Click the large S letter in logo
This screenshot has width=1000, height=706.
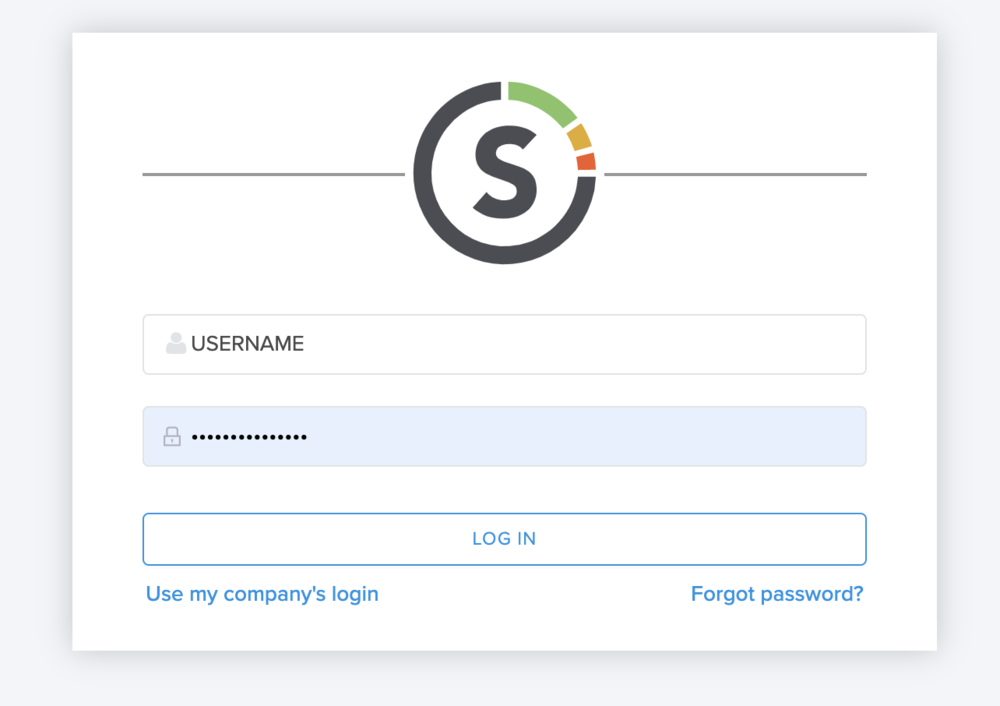coord(505,172)
